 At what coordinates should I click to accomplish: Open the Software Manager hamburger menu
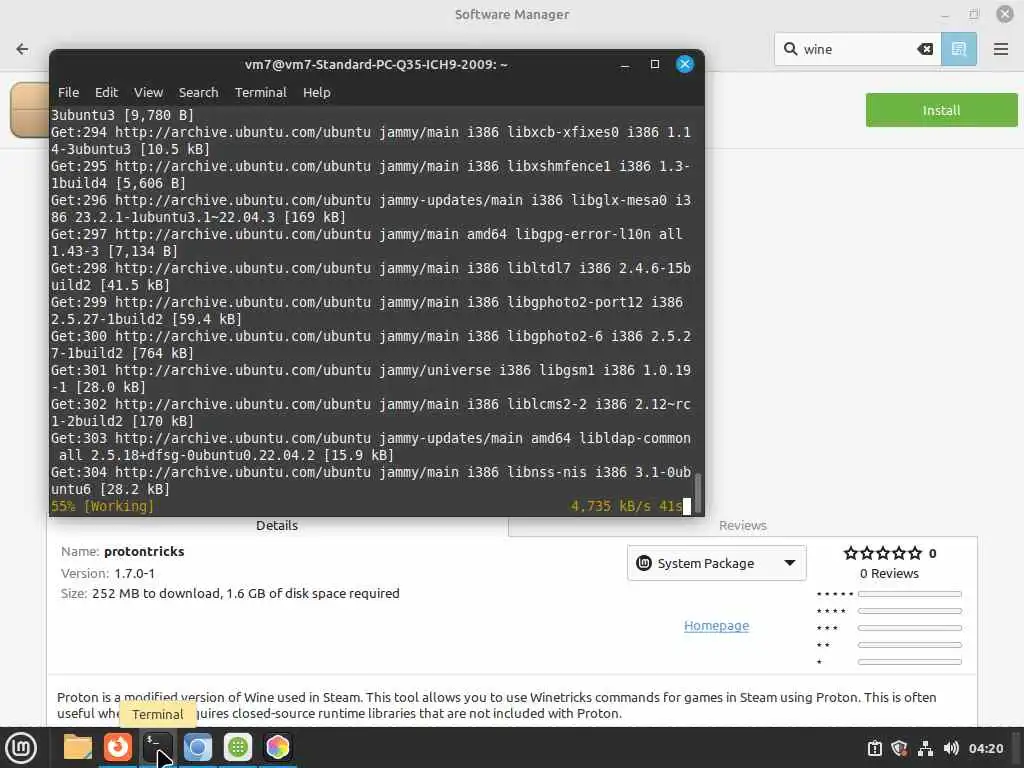click(x=1000, y=49)
